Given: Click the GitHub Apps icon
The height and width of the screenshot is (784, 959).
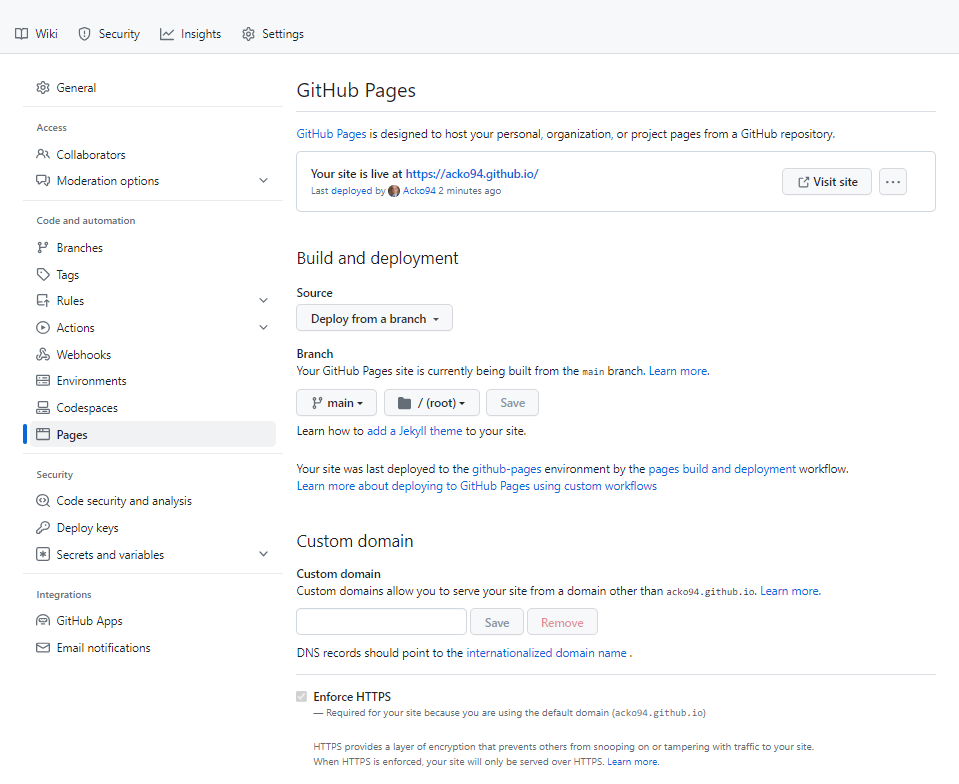Looking at the screenshot, I should (43, 621).
